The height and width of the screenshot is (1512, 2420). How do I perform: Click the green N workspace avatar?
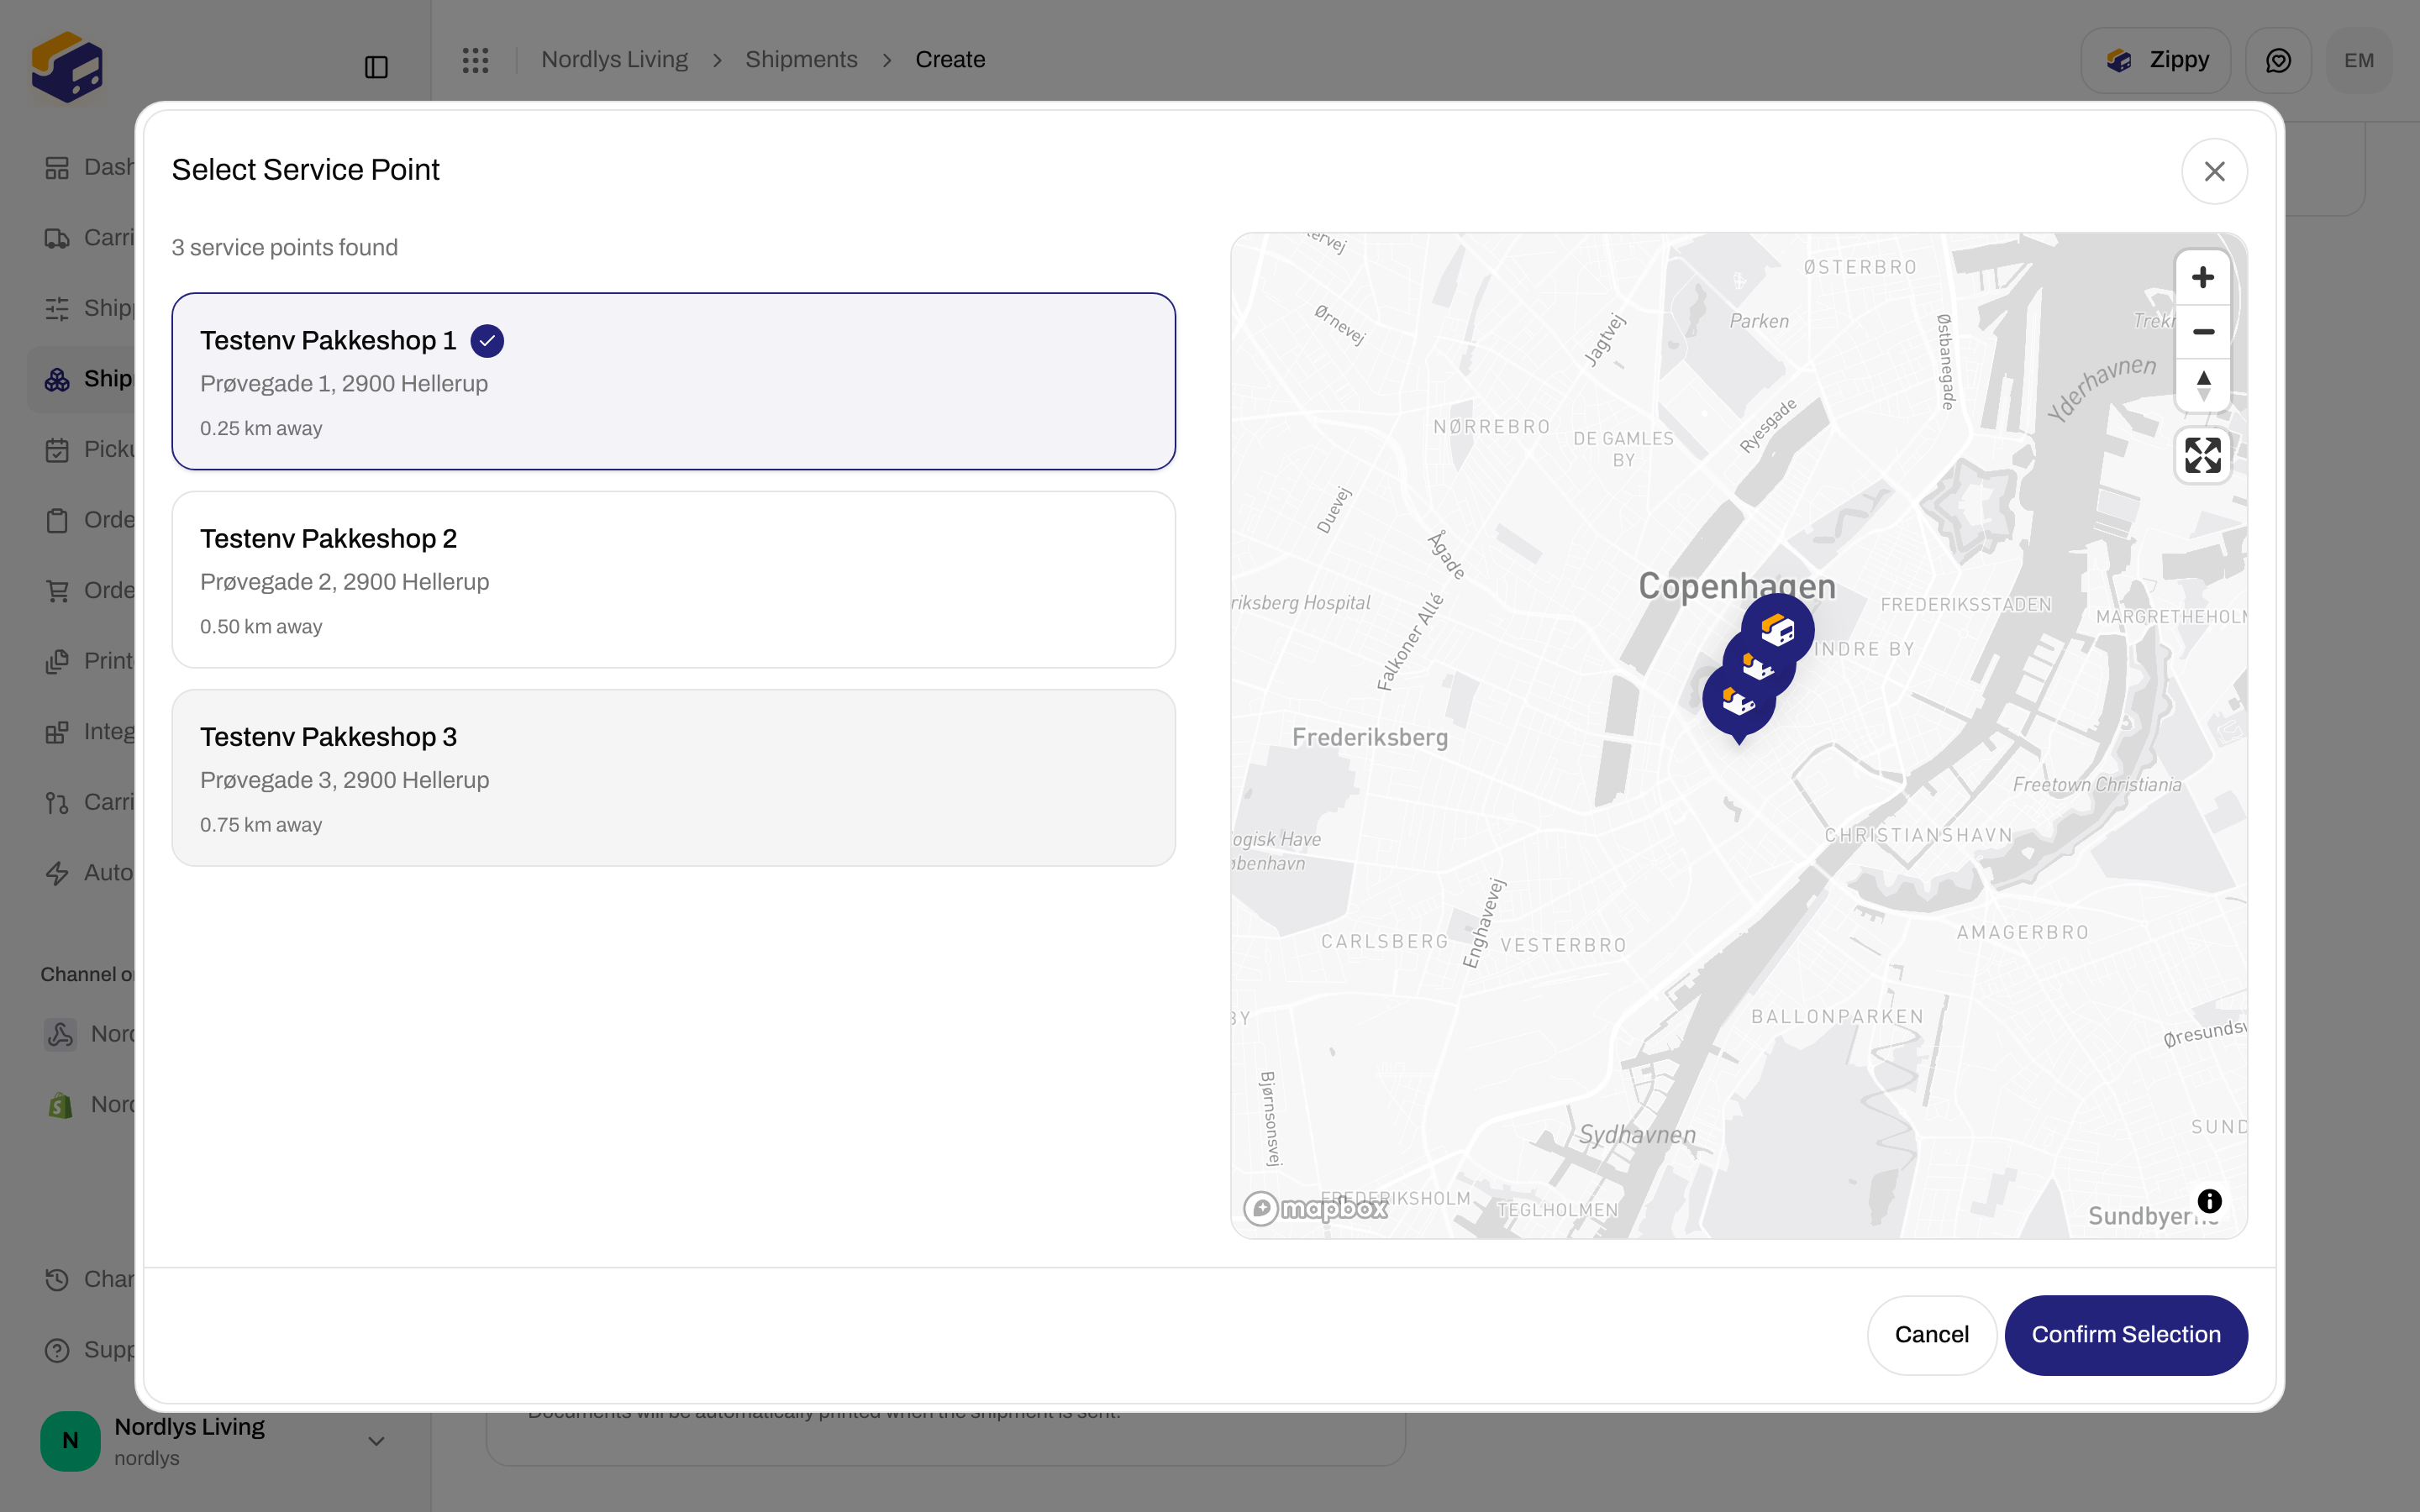pyautogui.click(x=70, y=1441)
